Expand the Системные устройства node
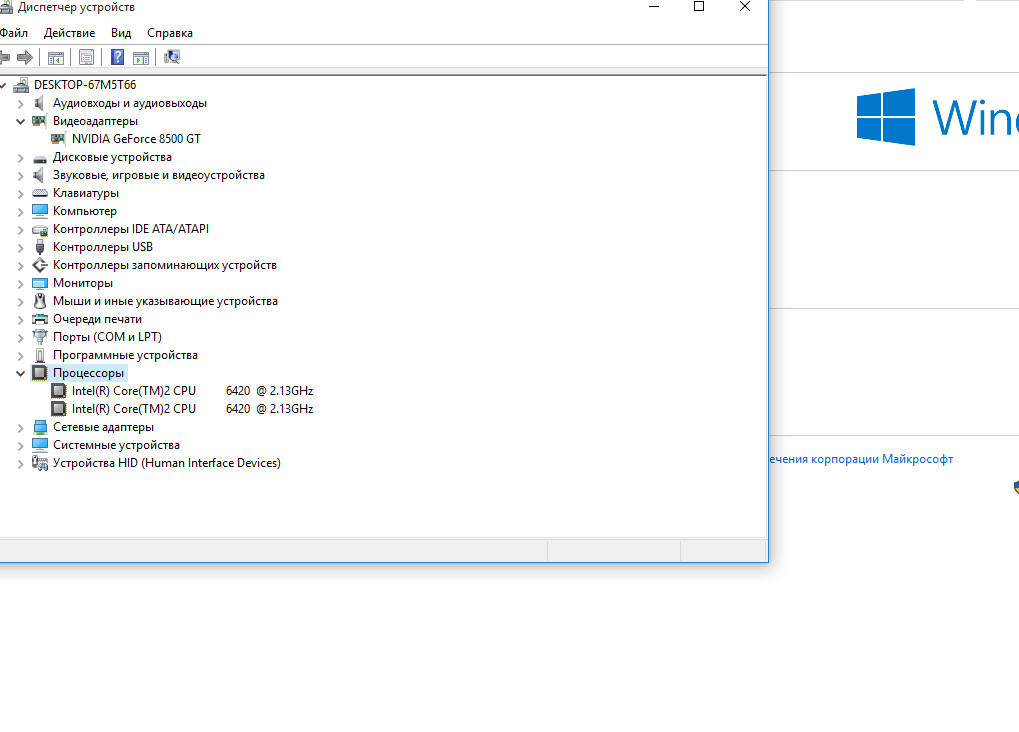Viewport: 1019px width, 732px height. [20, 446]
